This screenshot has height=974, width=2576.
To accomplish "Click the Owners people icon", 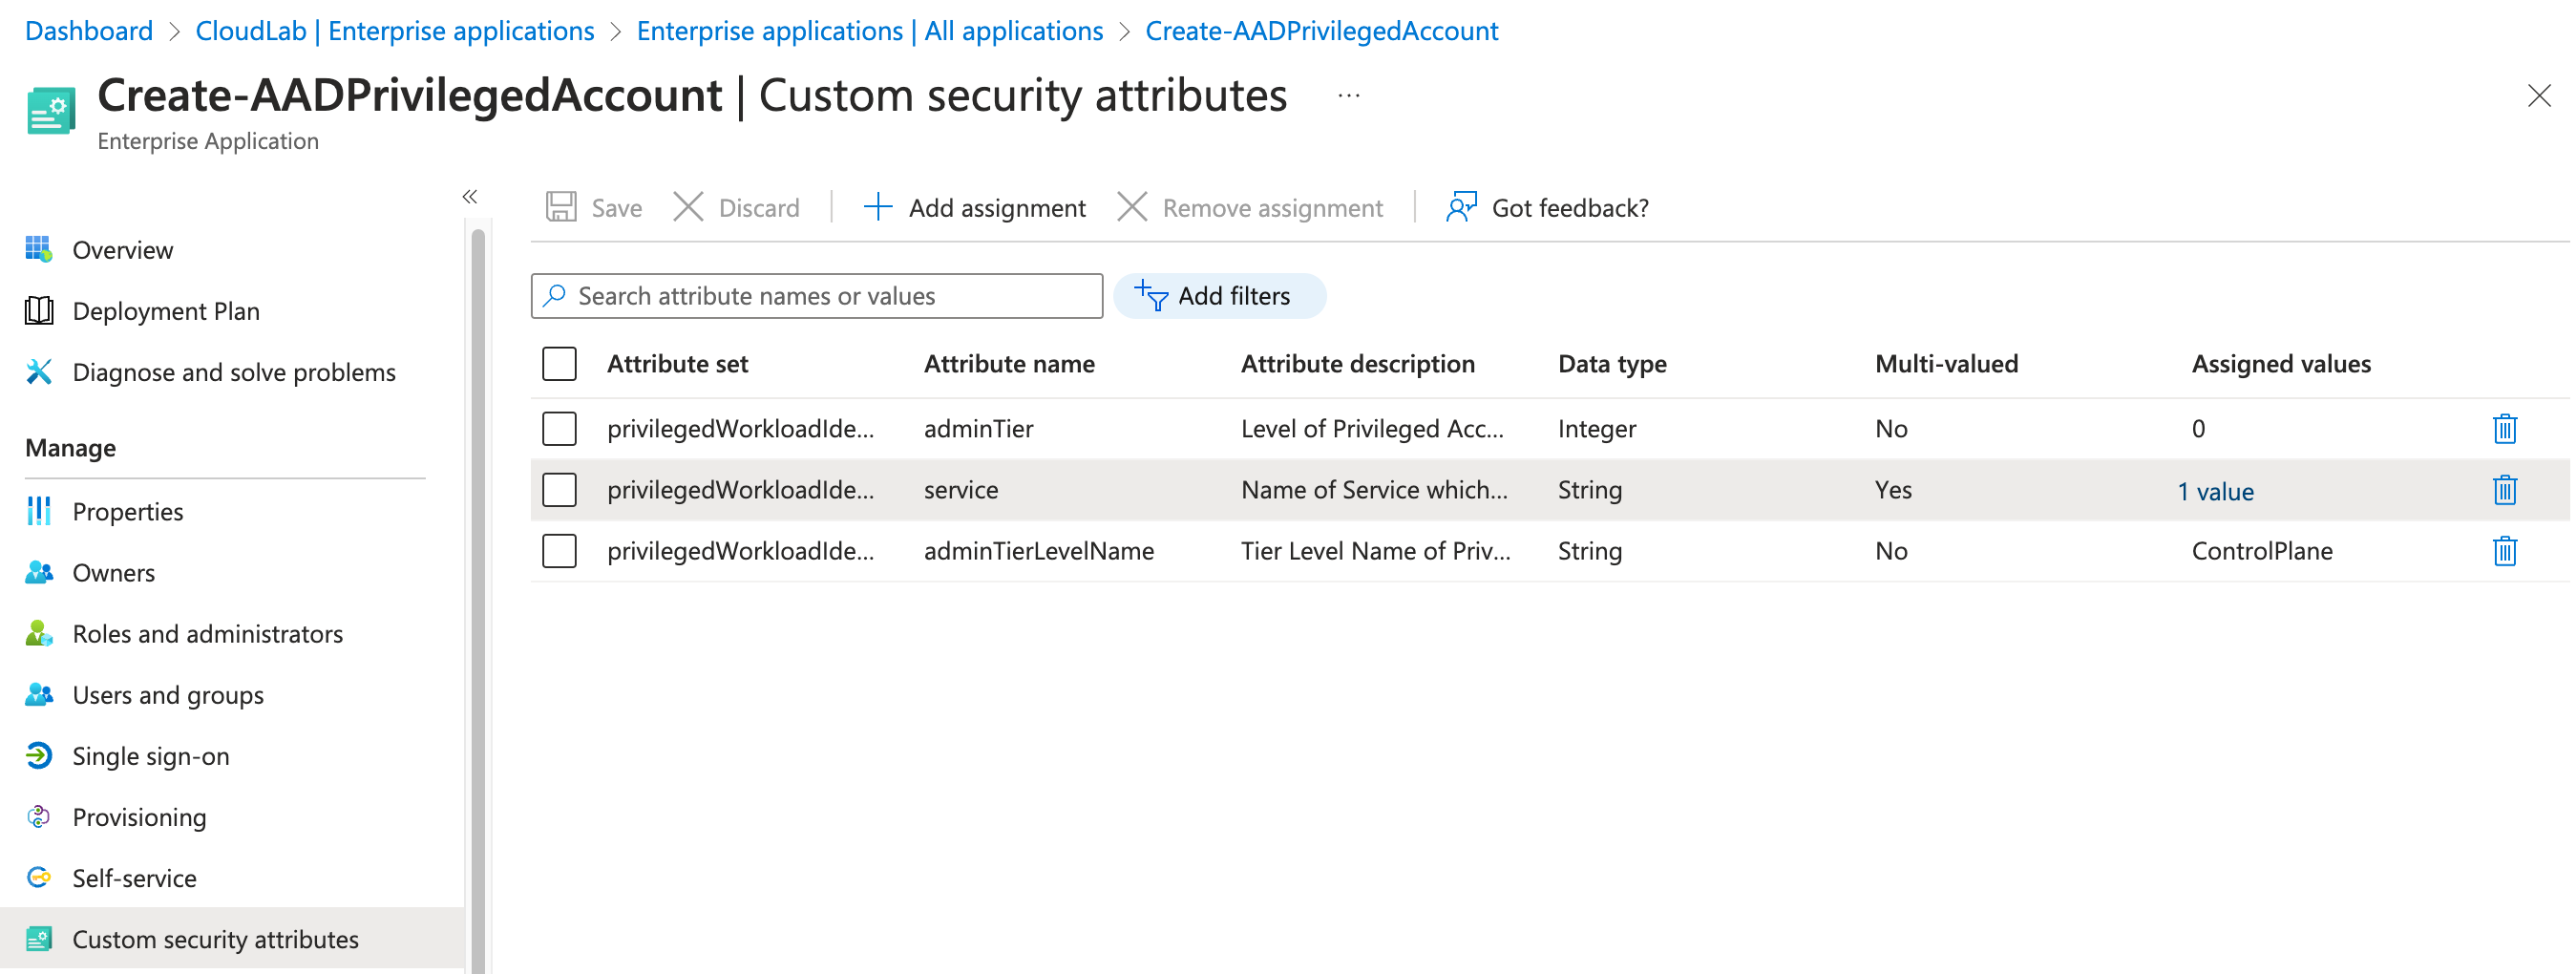I will coord(38,572).
